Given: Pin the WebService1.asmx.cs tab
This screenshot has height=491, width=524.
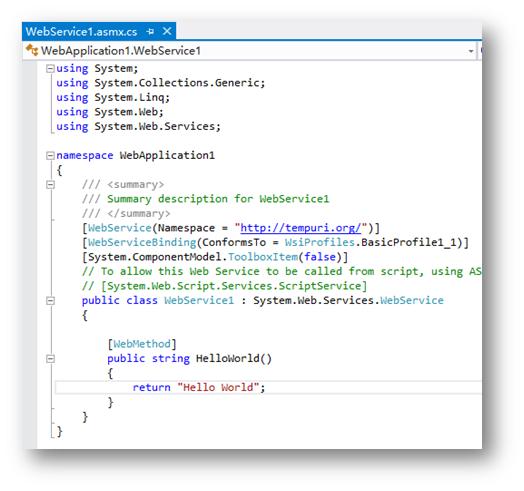Looking at the screenshot, I should tap(150, 31).
